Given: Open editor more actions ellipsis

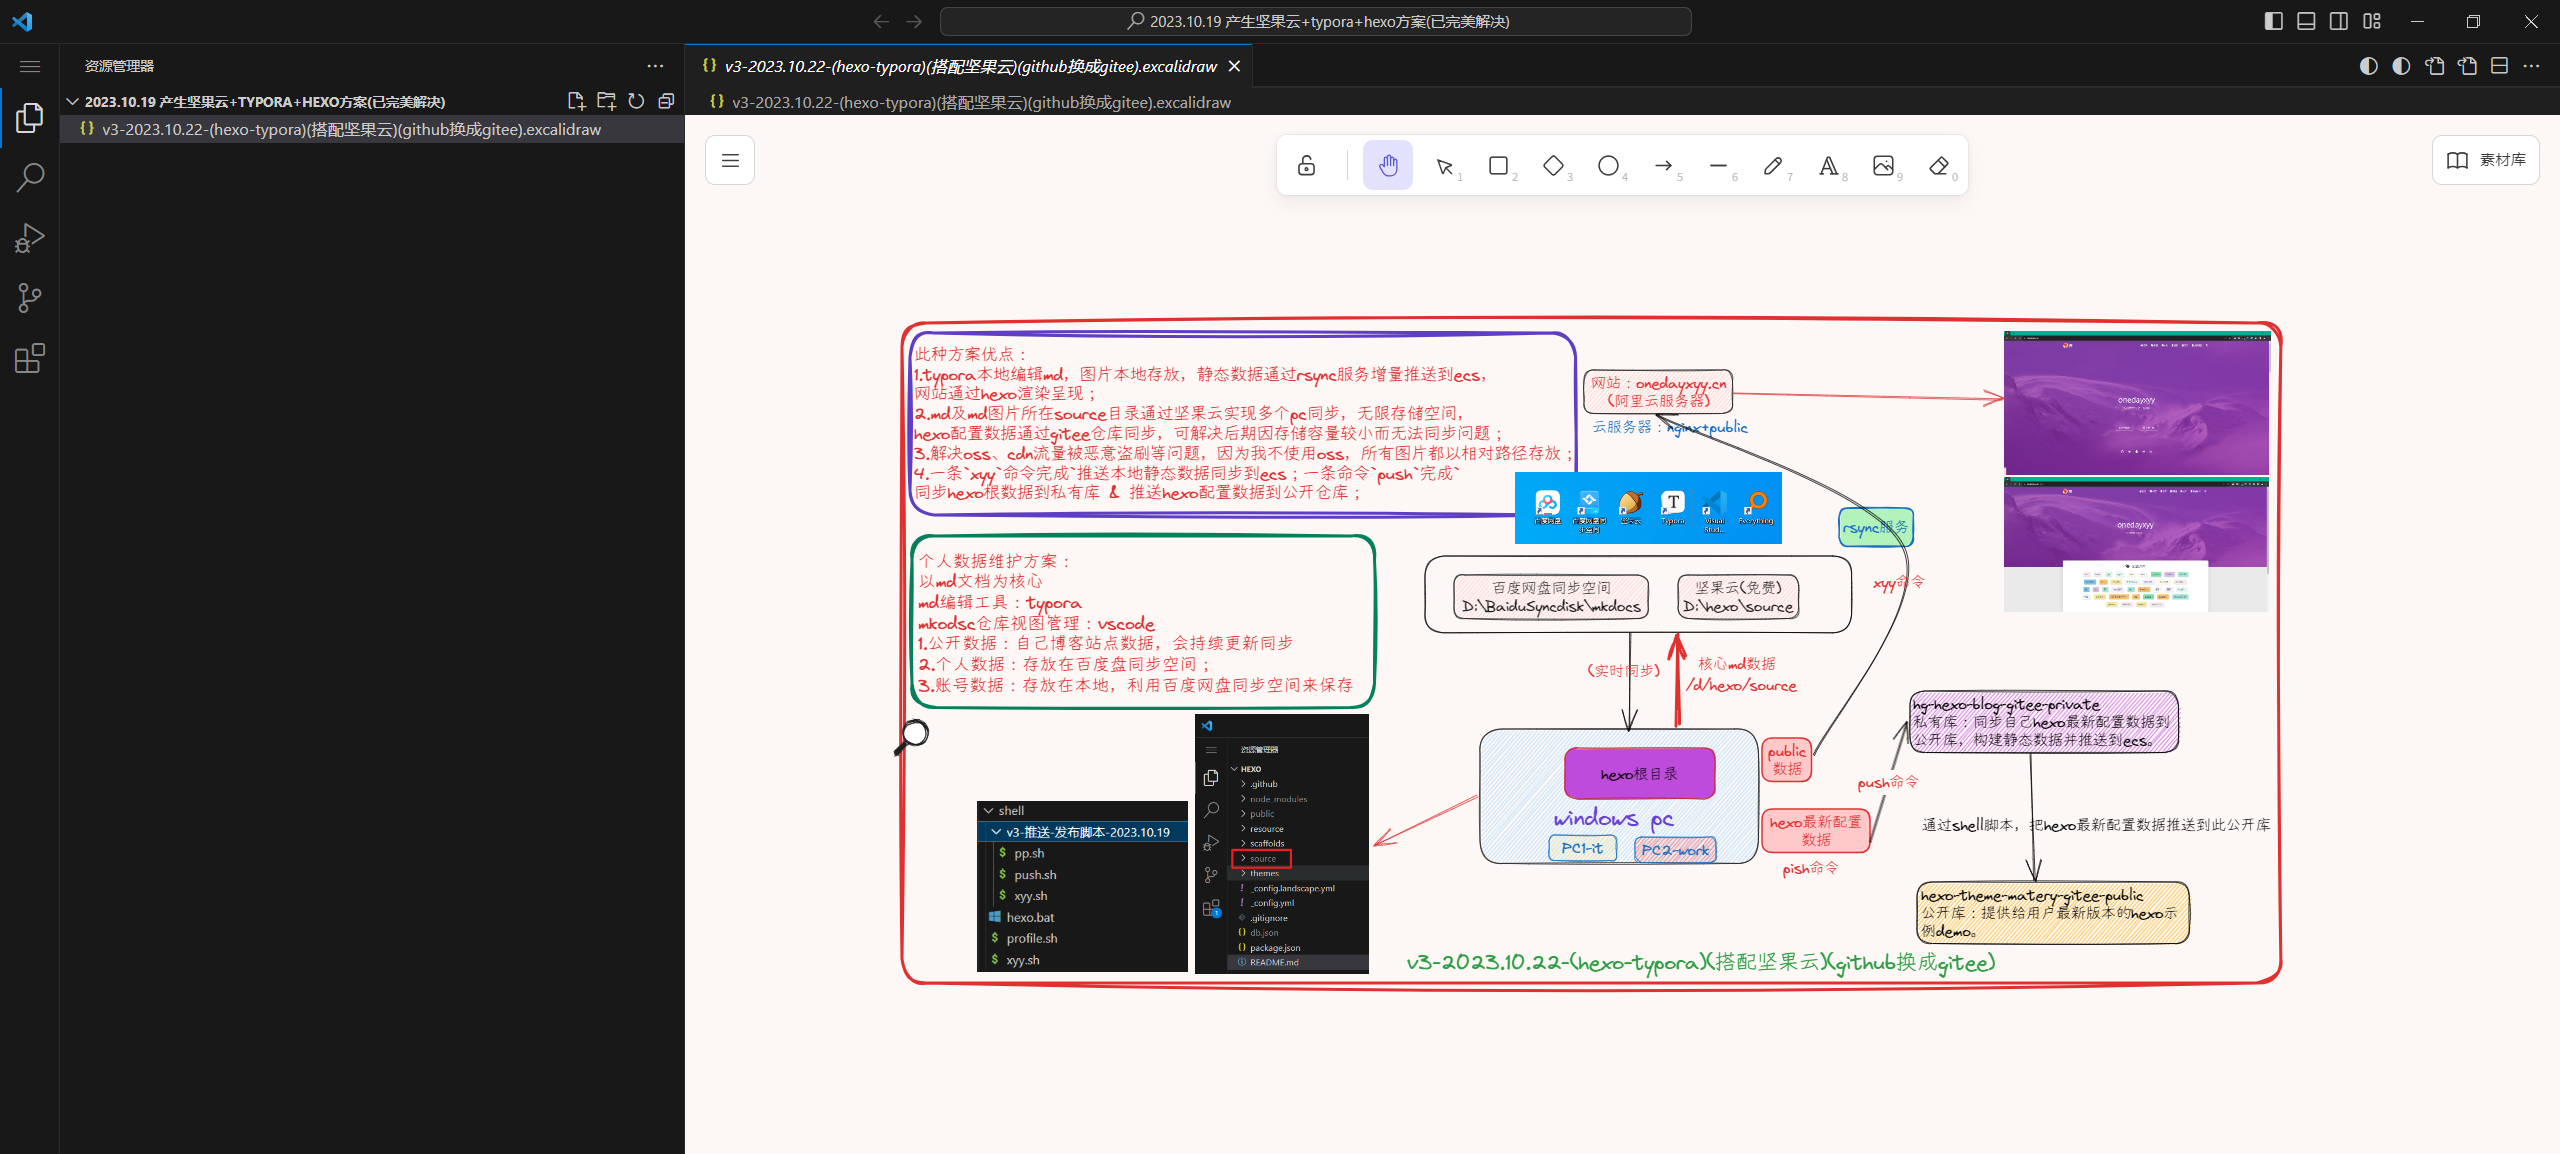Looking at the screenshot, I should click(2531, 66).
